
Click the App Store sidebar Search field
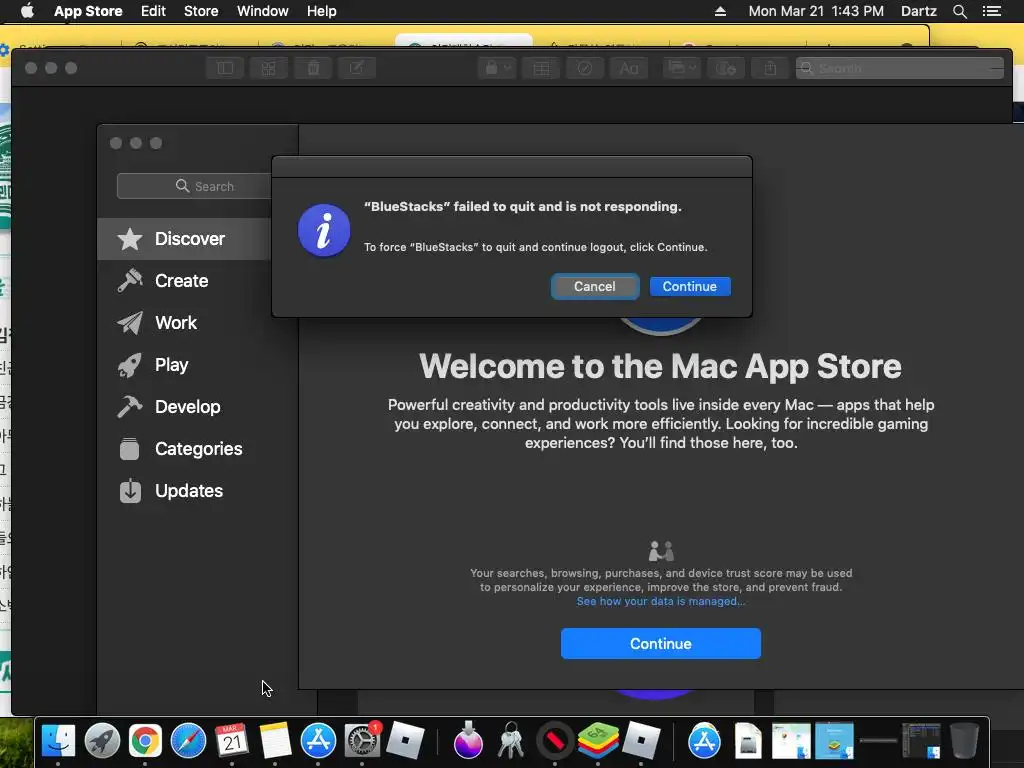(x=194, y=186)
